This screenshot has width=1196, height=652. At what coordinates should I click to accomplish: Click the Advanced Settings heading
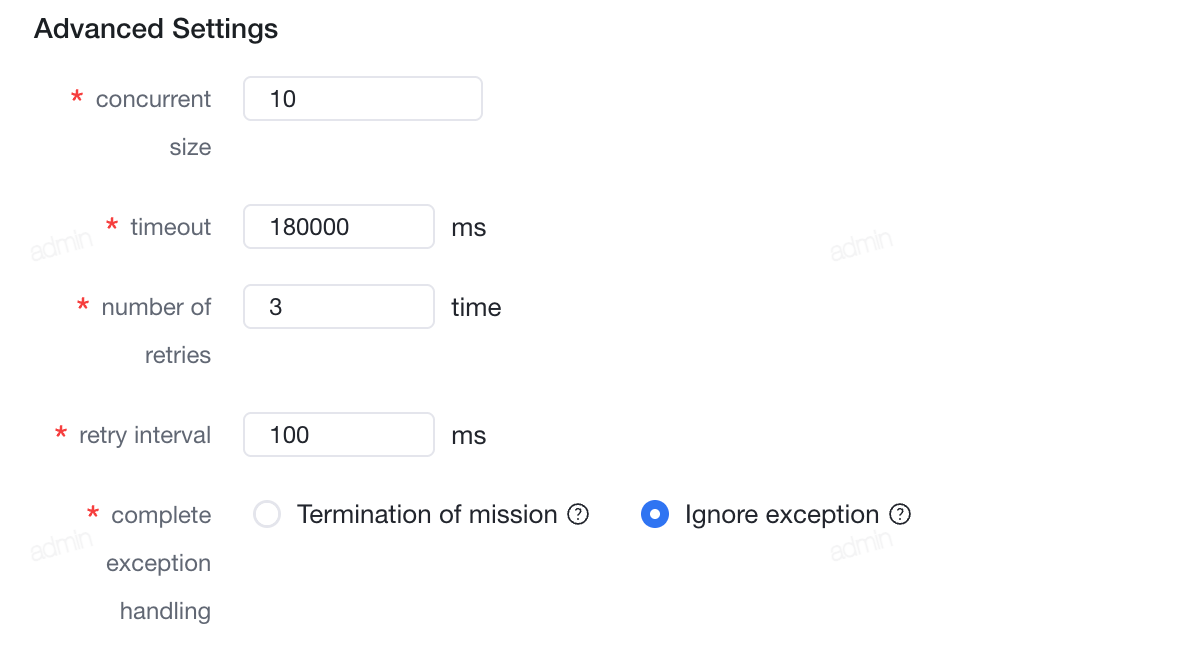point(156,29)
